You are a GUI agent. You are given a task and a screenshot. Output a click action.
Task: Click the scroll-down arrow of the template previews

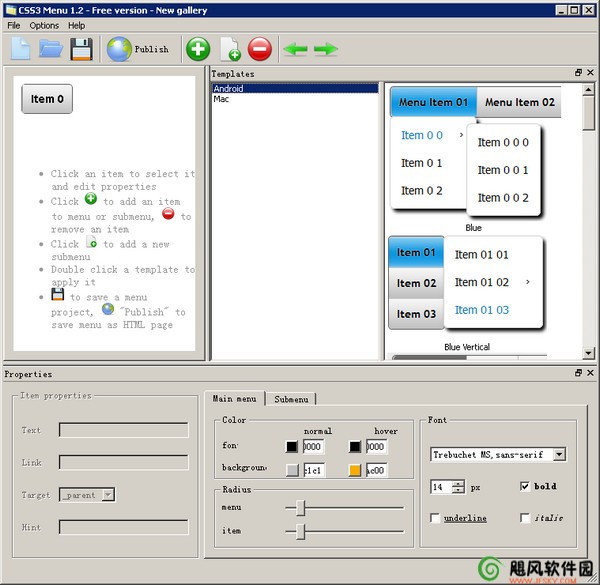point(588,353)
